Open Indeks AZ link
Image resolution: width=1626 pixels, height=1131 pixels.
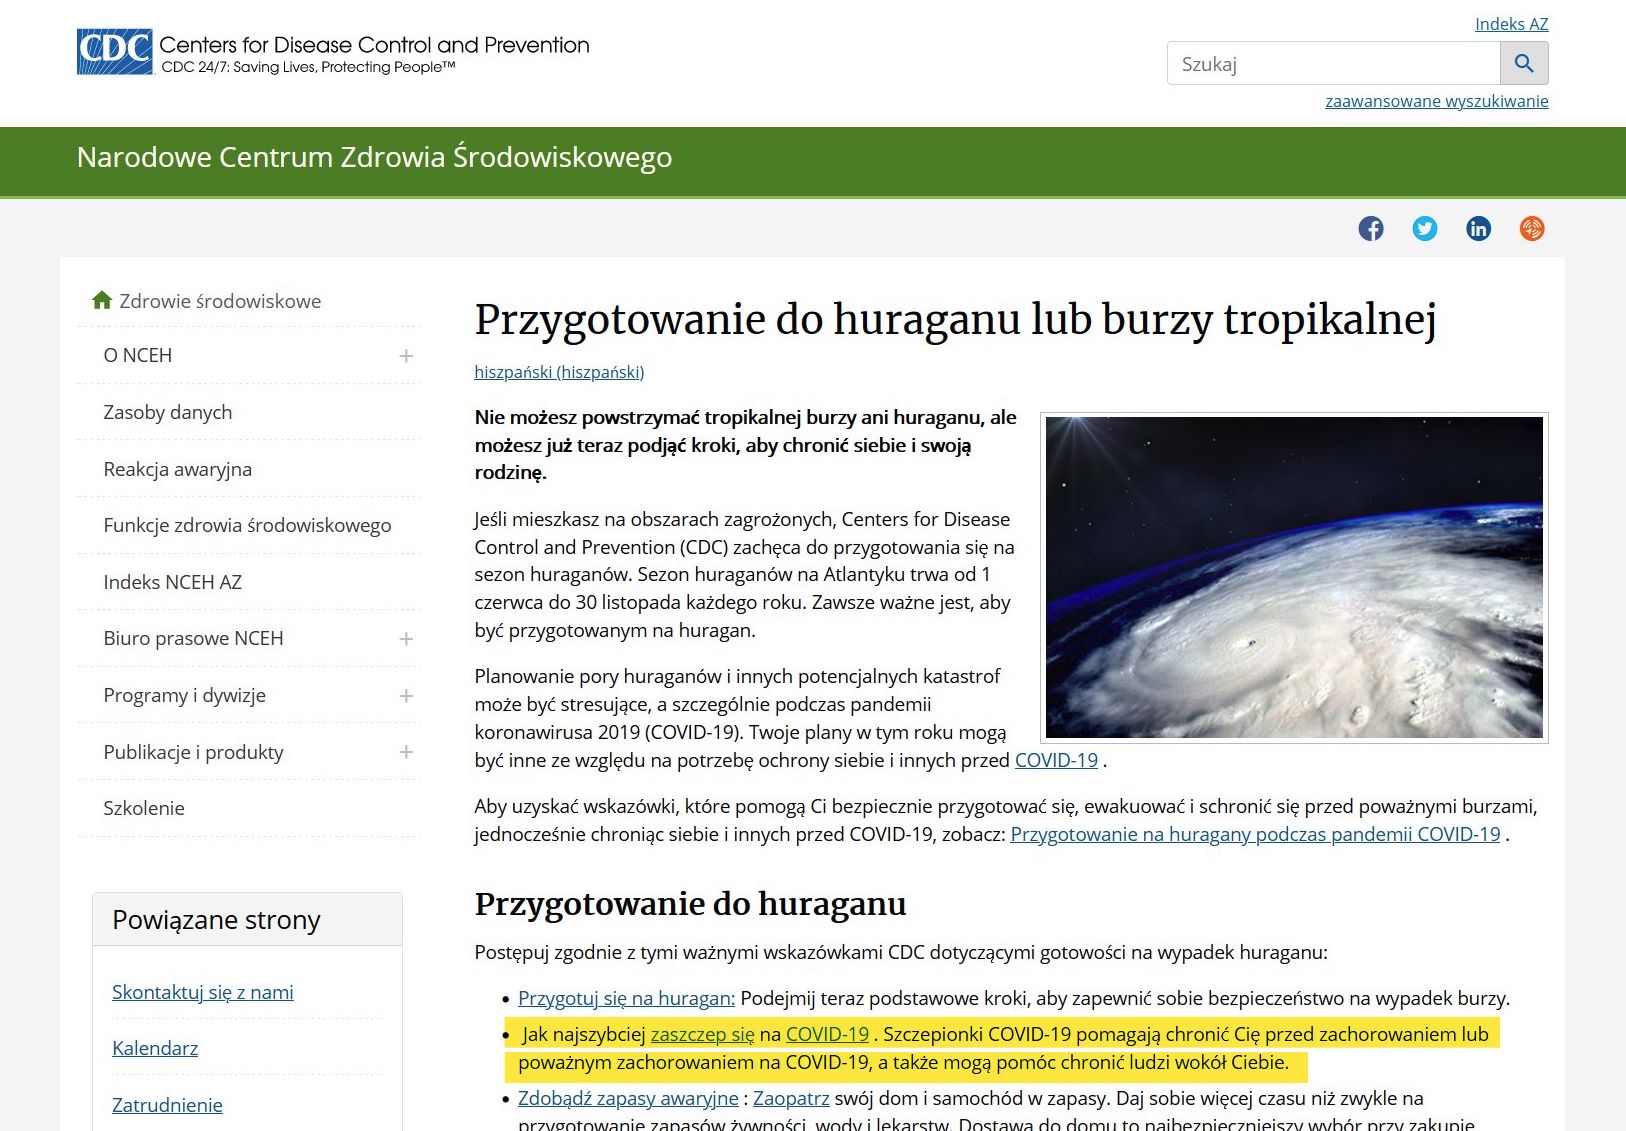[x=1511, y=24]
